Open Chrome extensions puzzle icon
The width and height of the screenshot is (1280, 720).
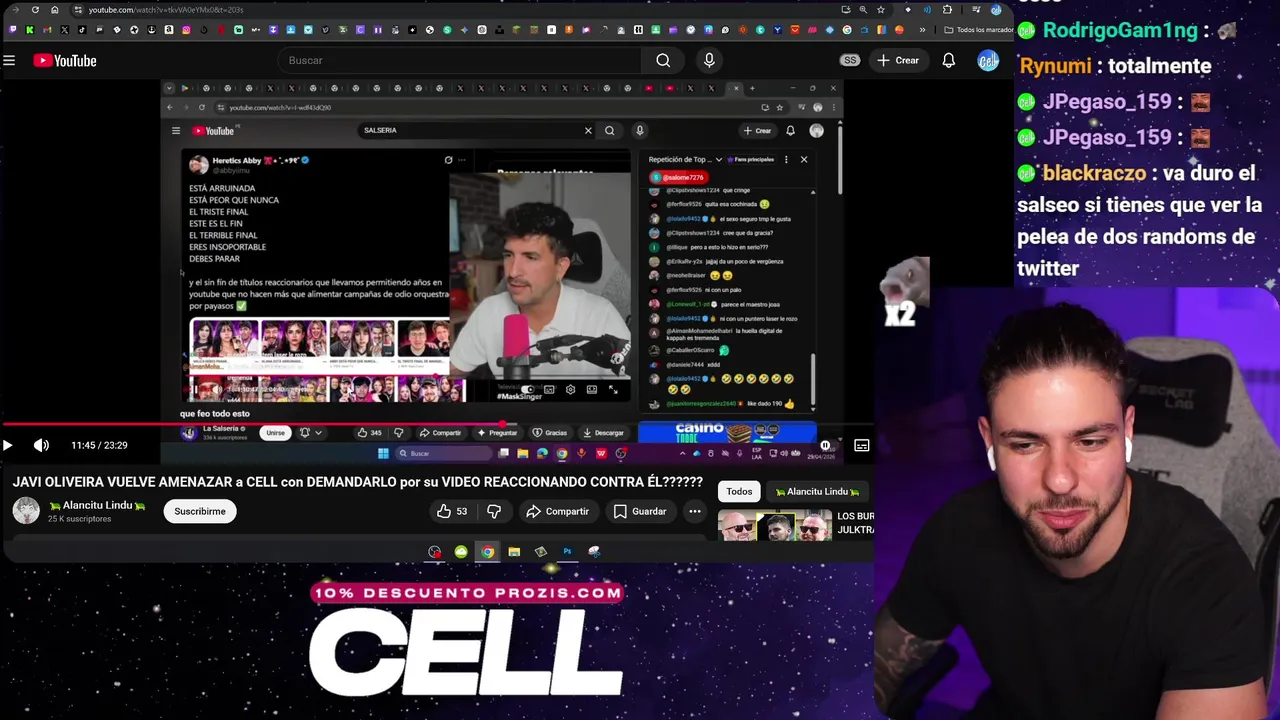coord(946,10)
